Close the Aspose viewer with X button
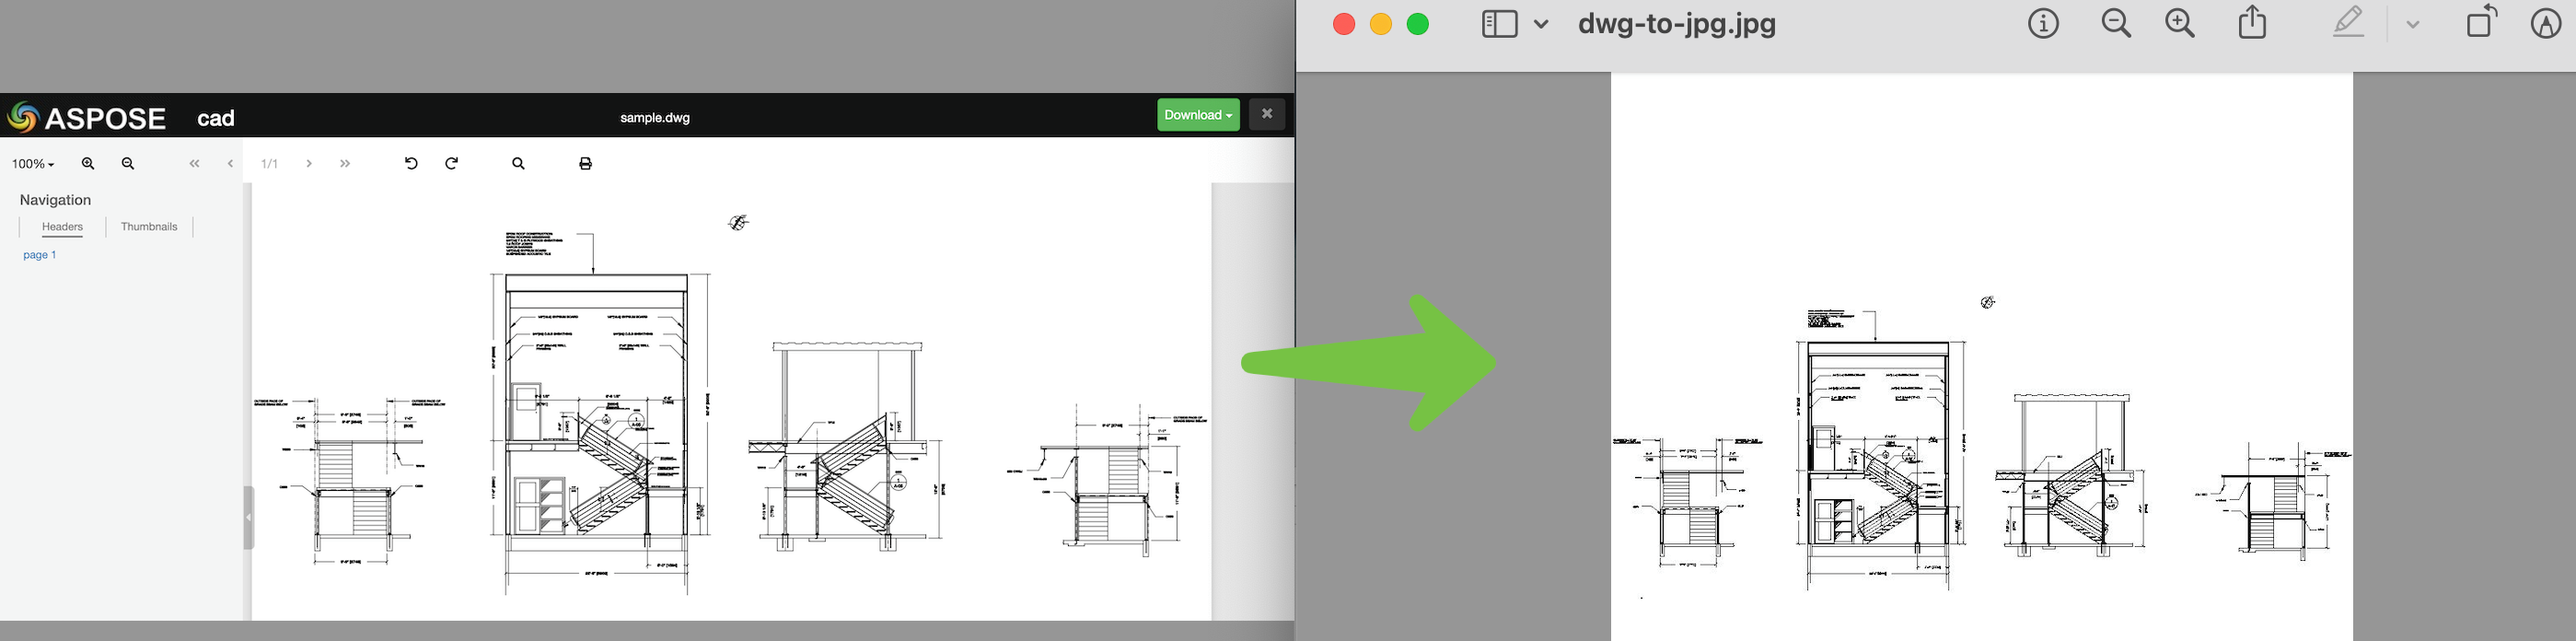This screenshot has width=2576, height=641. click(x=1266, y=115)
